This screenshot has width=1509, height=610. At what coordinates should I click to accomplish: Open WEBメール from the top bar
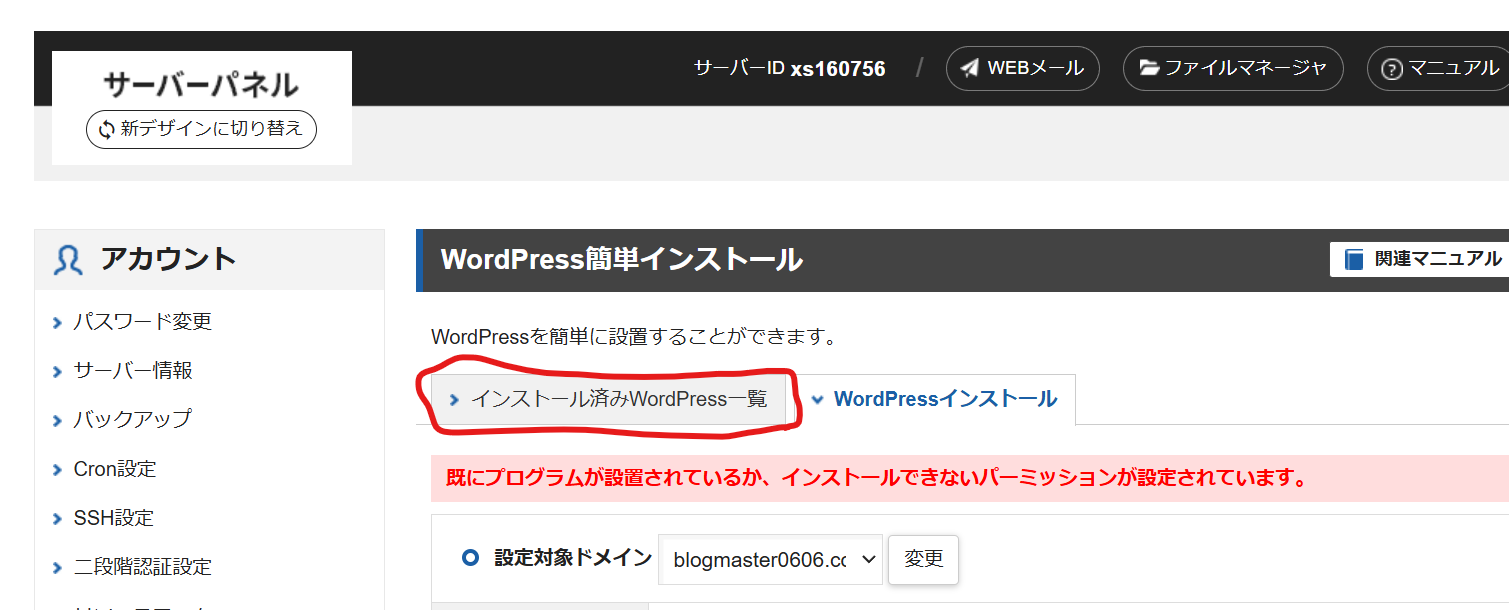pos(1022,68)
